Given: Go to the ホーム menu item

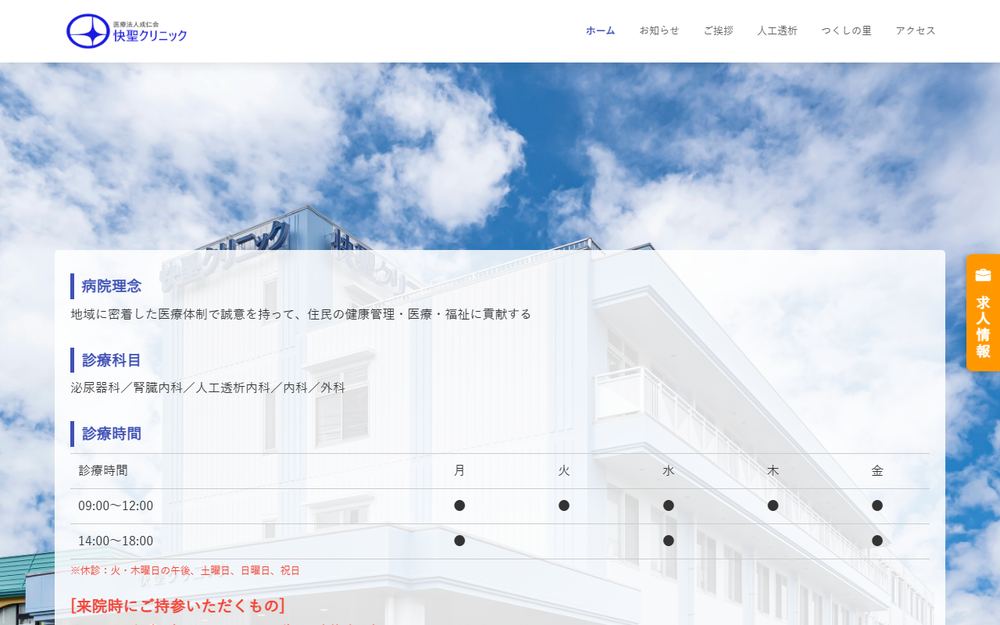Looking at the screenshot, I should click(x=600, y=31).
